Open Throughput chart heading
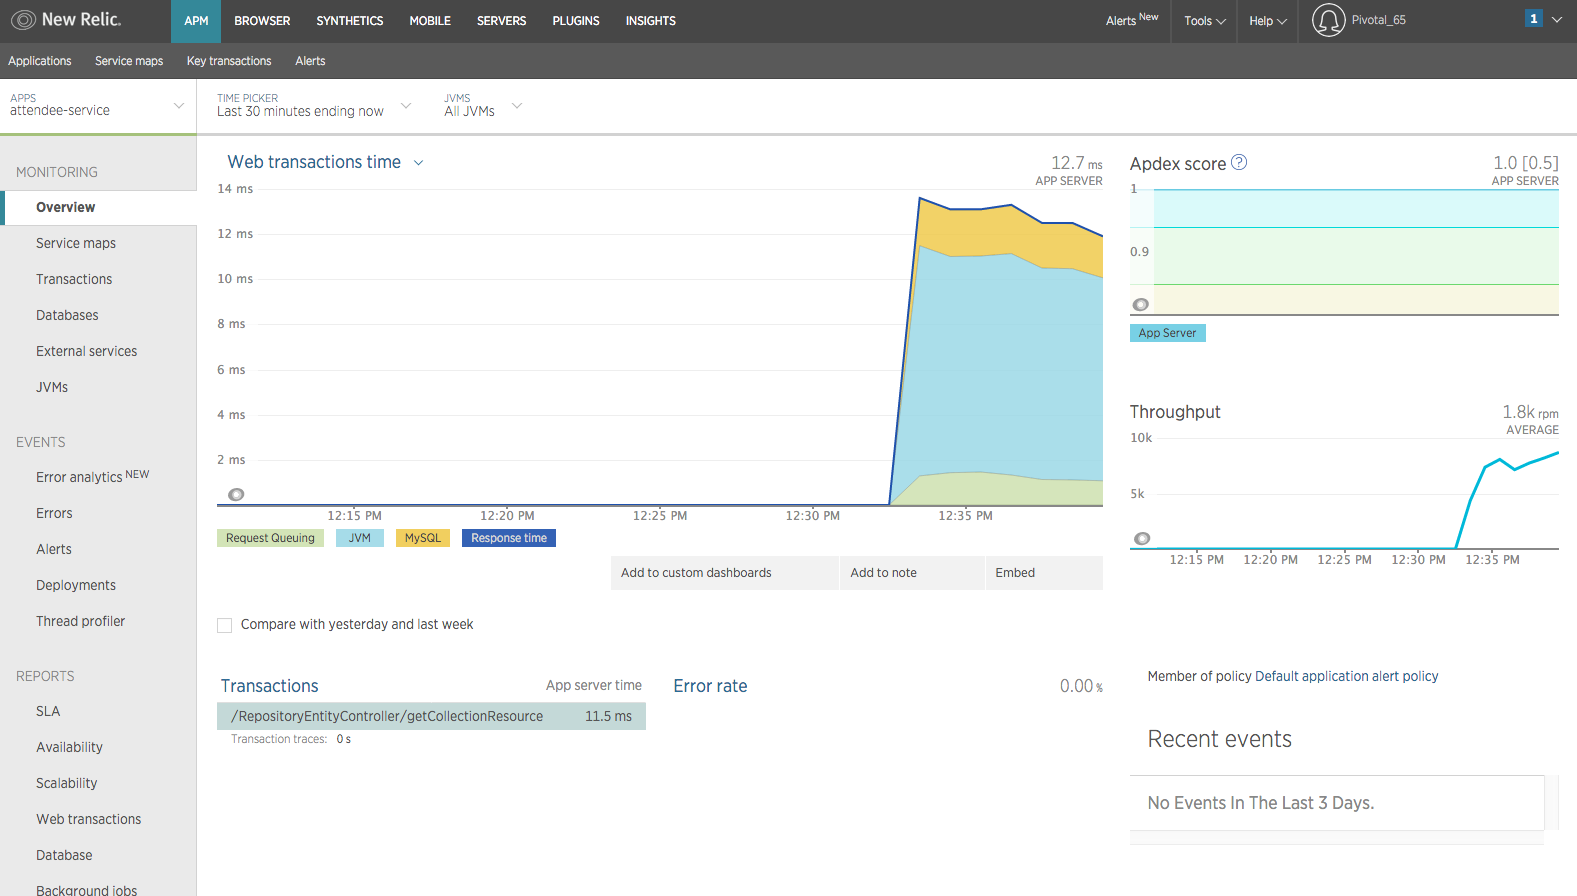Screen dimensions: 1577x896 pos(1175,412)
